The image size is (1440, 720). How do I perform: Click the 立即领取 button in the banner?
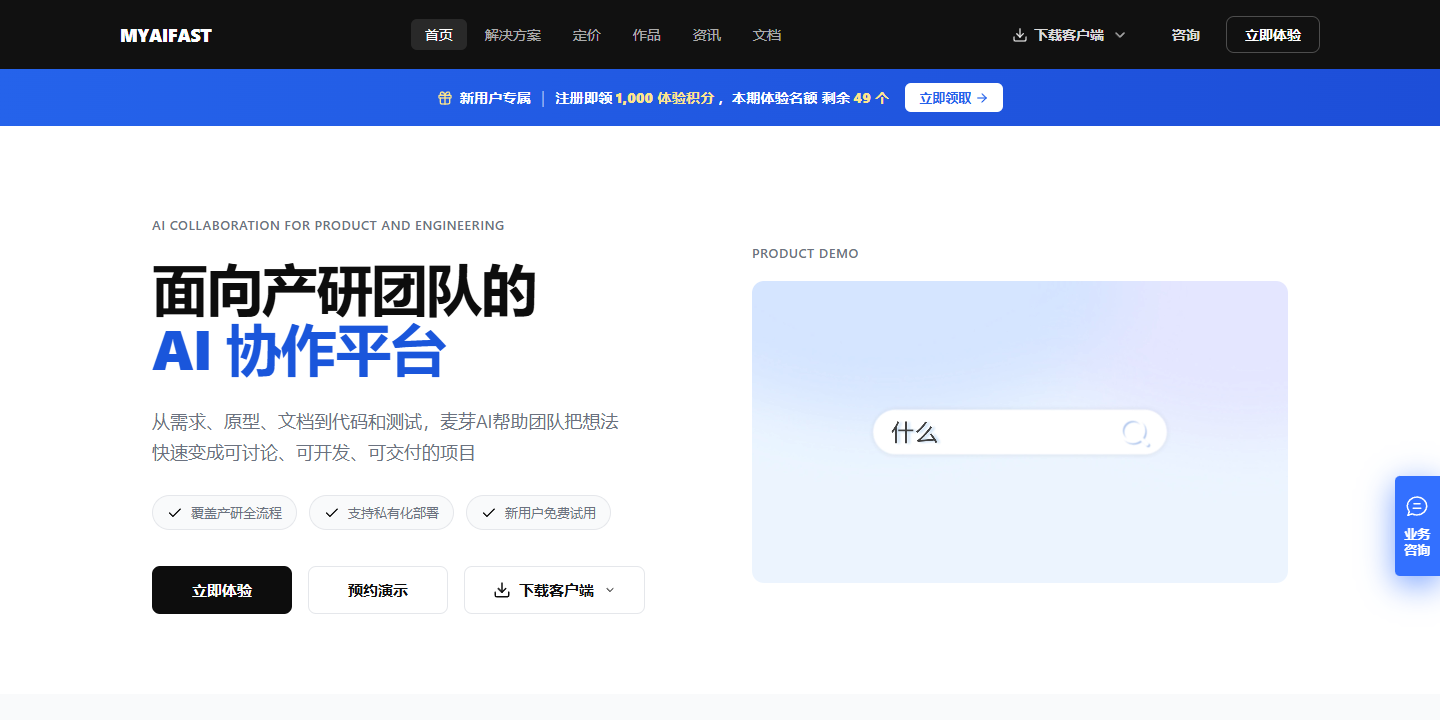[x=954, y=98]
